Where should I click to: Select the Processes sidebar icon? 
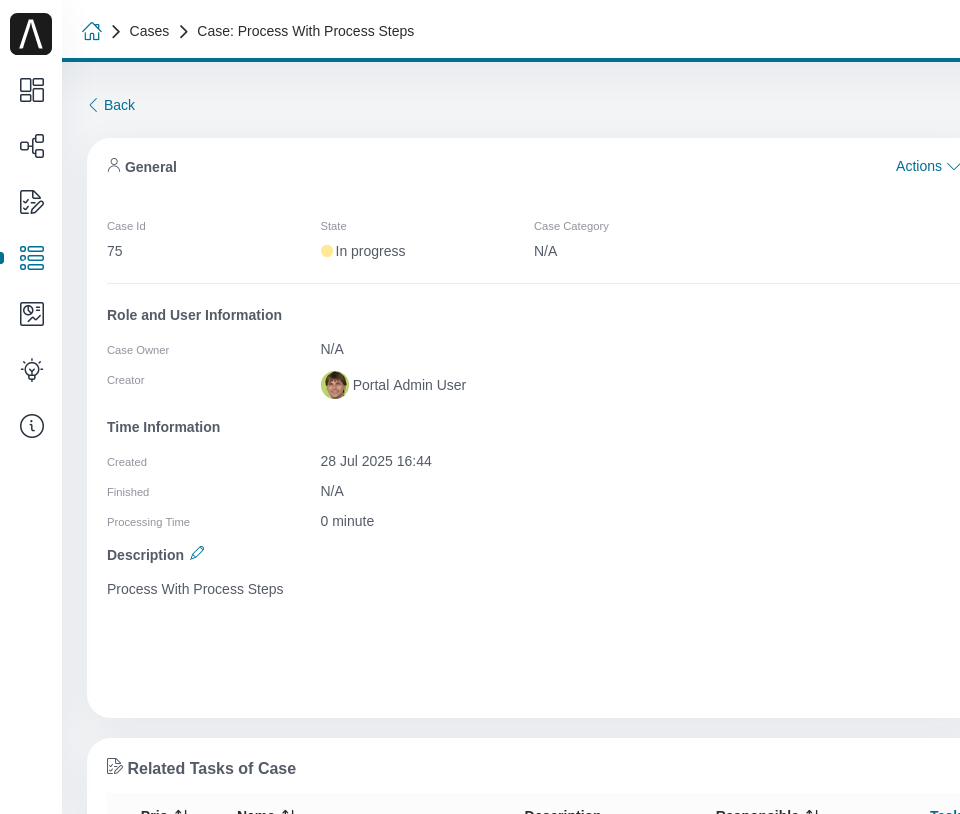[32, 146]
